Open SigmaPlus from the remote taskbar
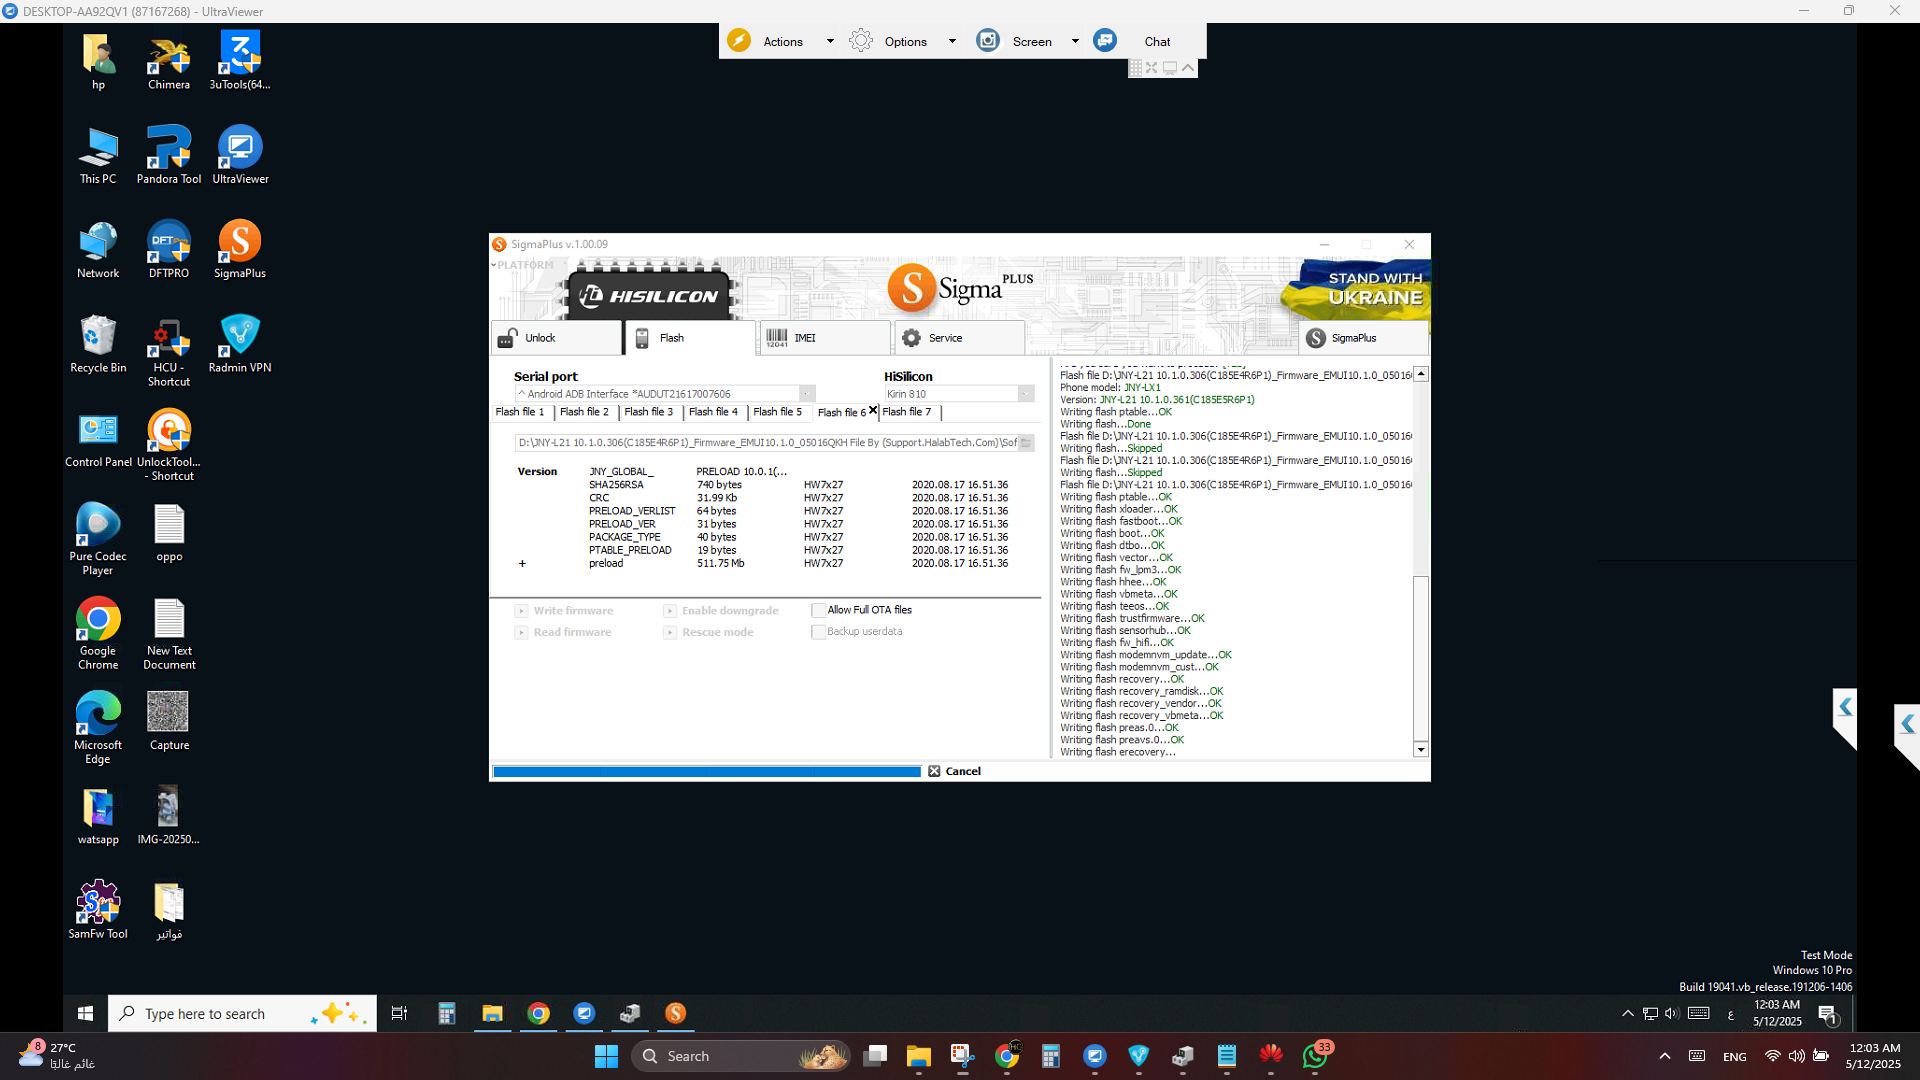The height and width of the screenshot is (1080, 1920). (676, 1013)
